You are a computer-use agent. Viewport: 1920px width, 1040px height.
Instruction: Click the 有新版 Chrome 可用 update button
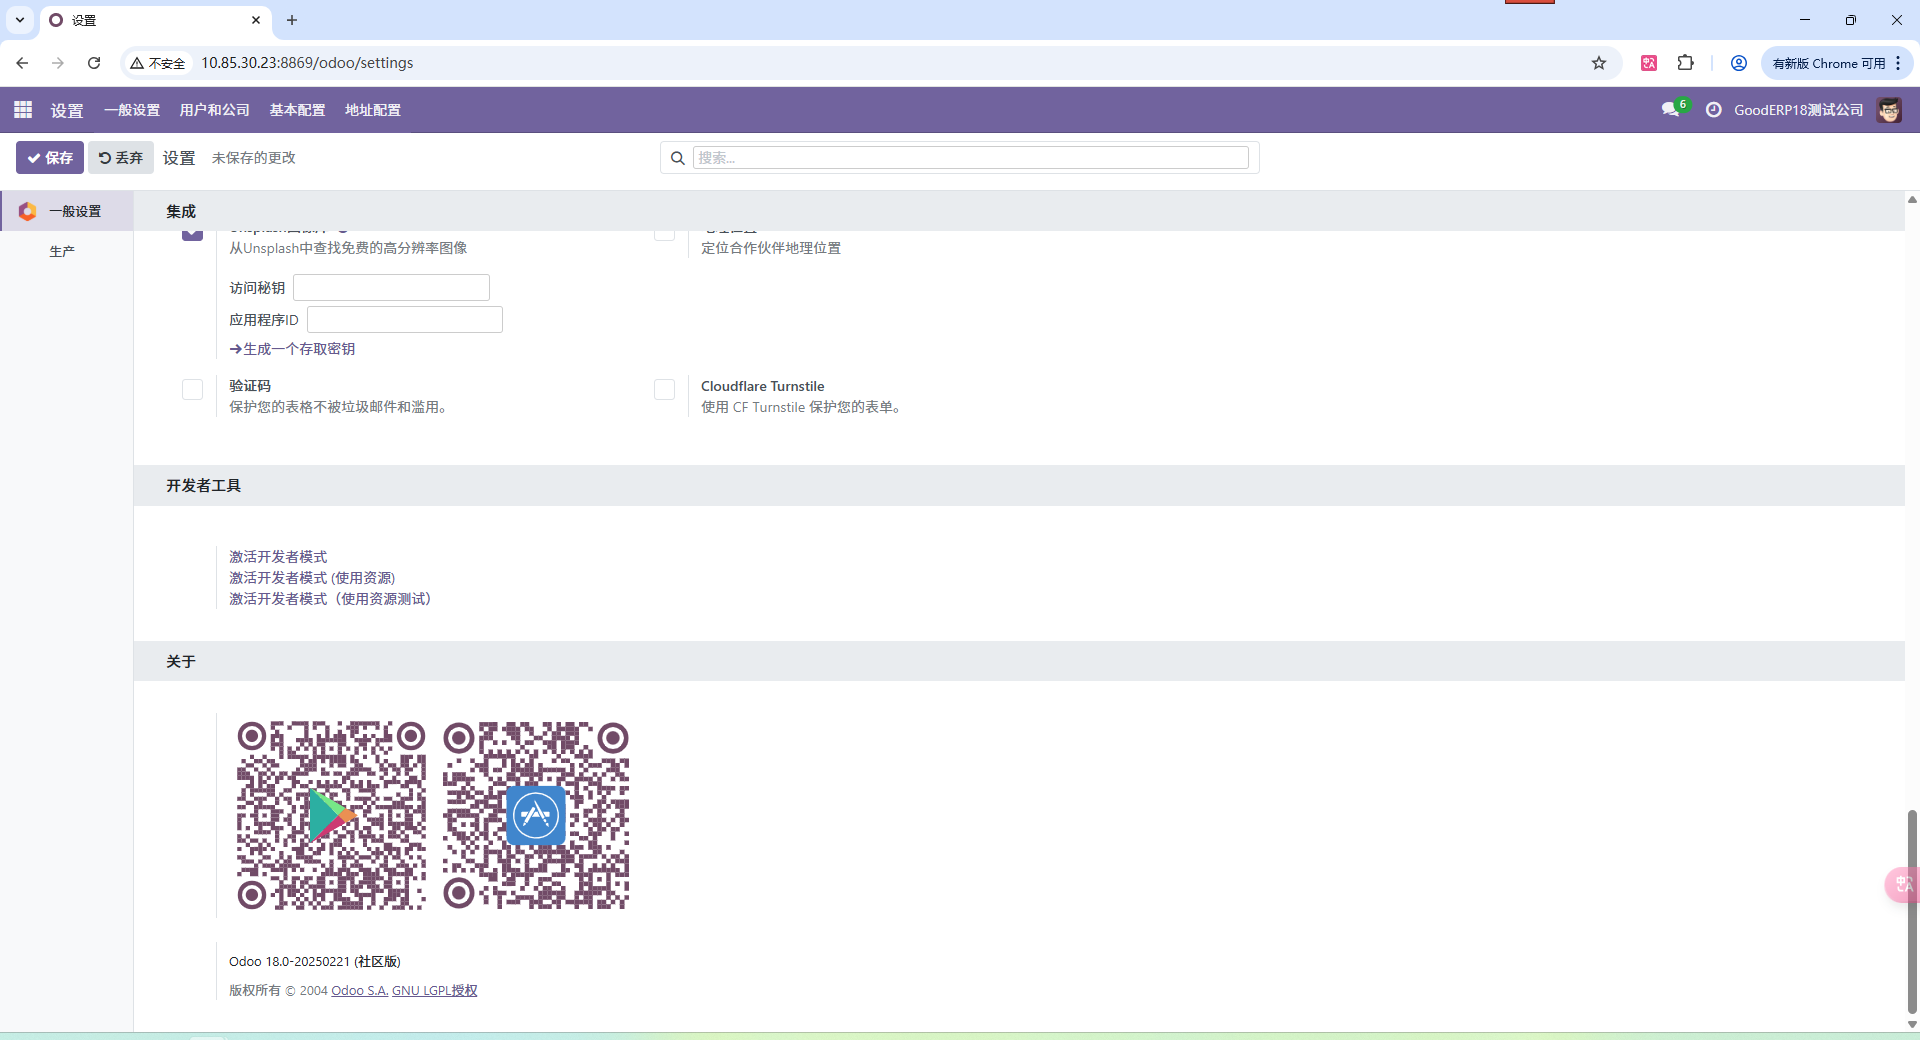point(1829,63)
